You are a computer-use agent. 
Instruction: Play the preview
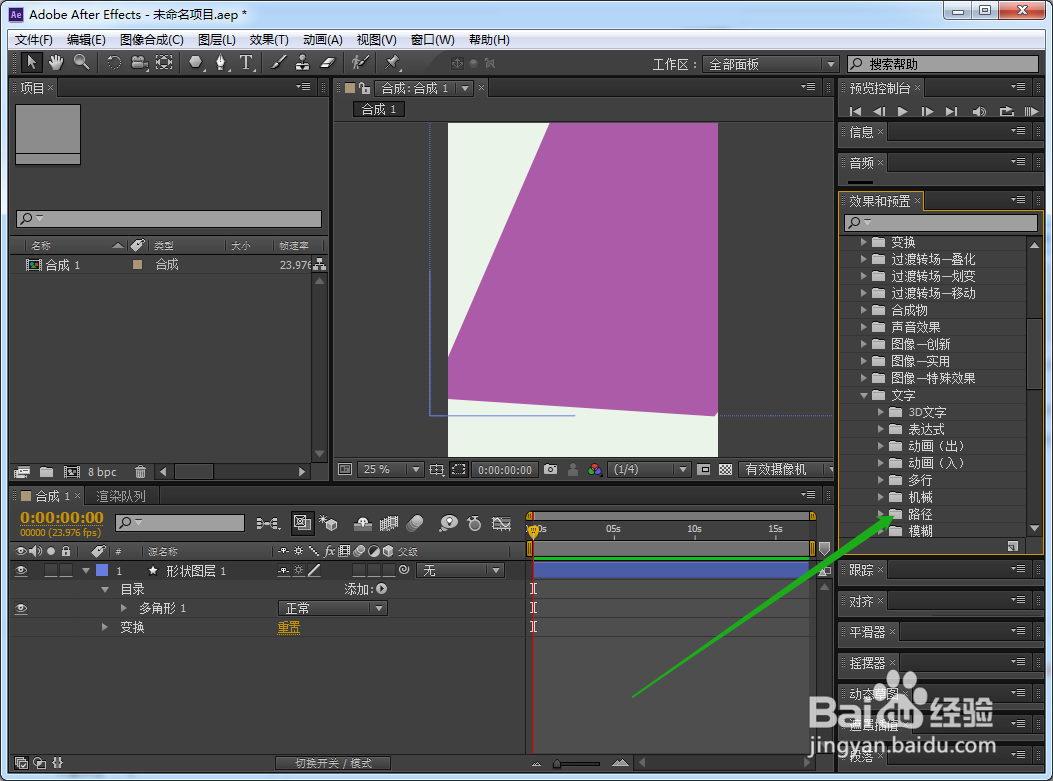pos(903,111)
